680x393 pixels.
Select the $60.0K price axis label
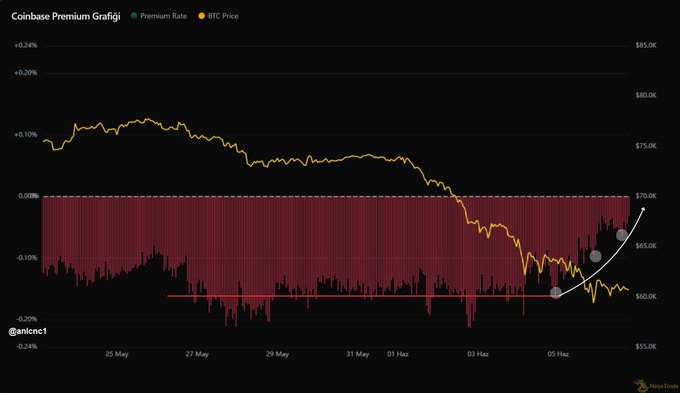pos(646,297)
